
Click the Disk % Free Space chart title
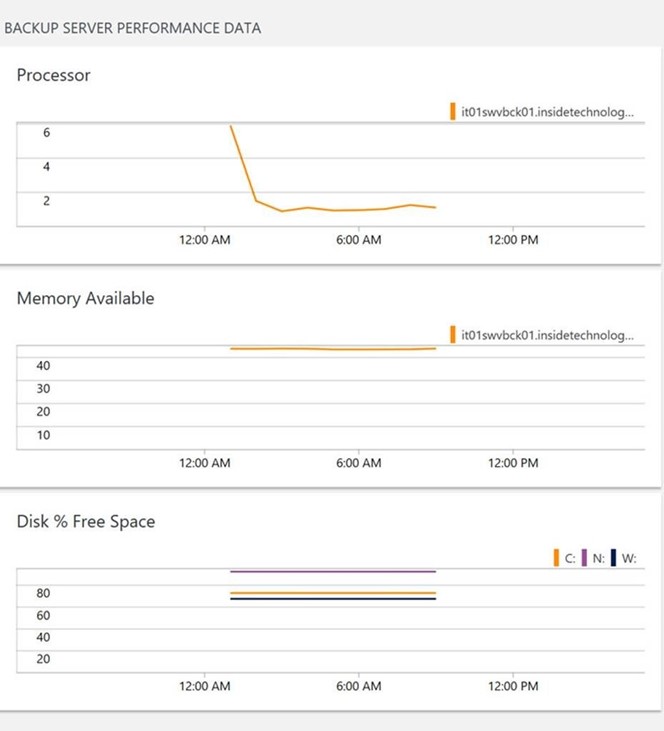tap(86, 521)
